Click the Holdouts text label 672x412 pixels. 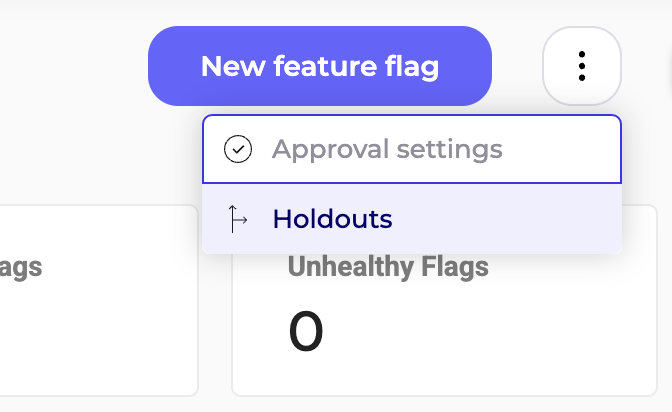click(x=332, y=219)
